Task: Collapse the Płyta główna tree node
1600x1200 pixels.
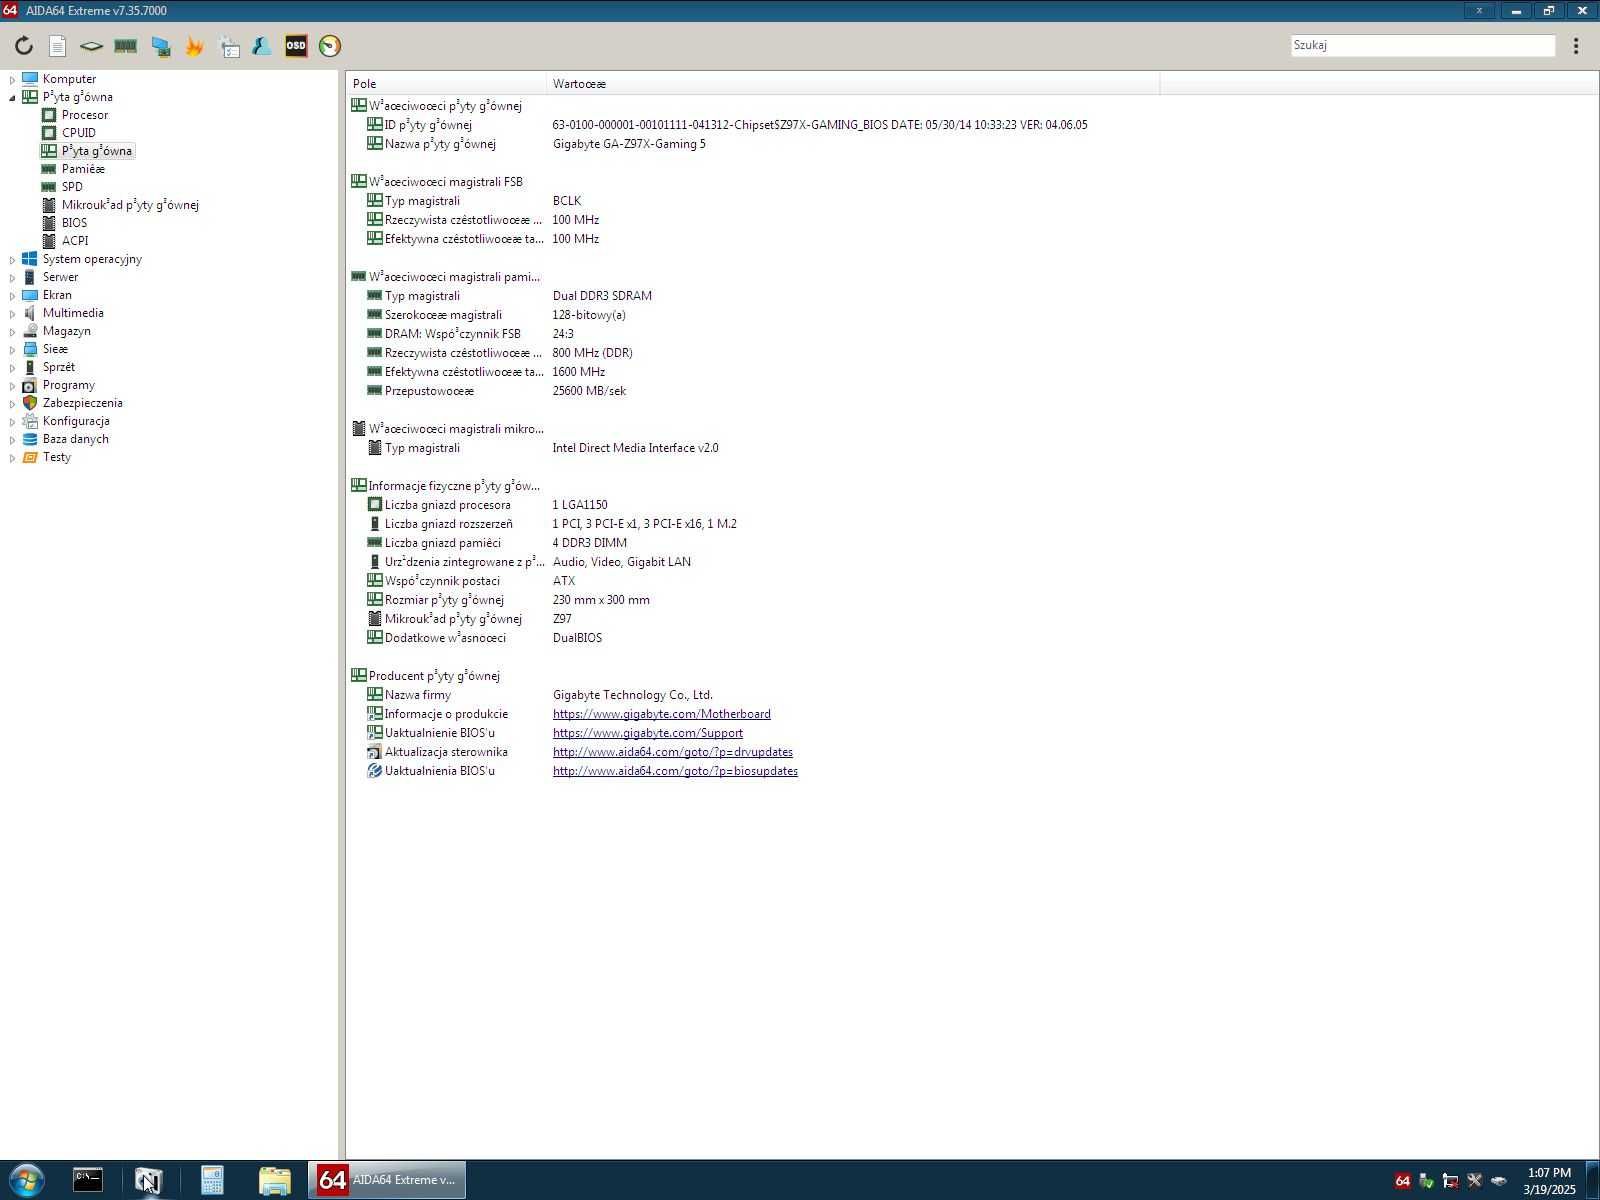Action: pos(12,97)
